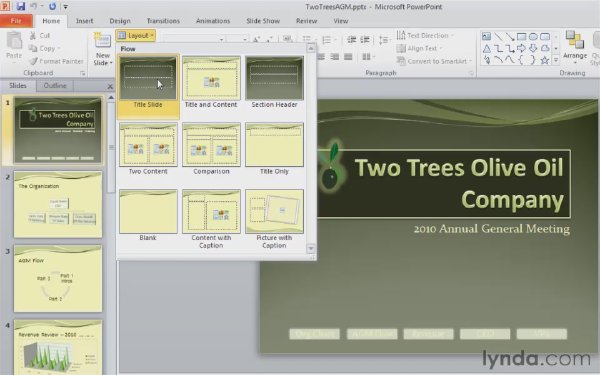The width and height of the screenshot is (600, 375).
Task: Click the layout gallery scroll down arrow
Action: [x=311, y=249]
